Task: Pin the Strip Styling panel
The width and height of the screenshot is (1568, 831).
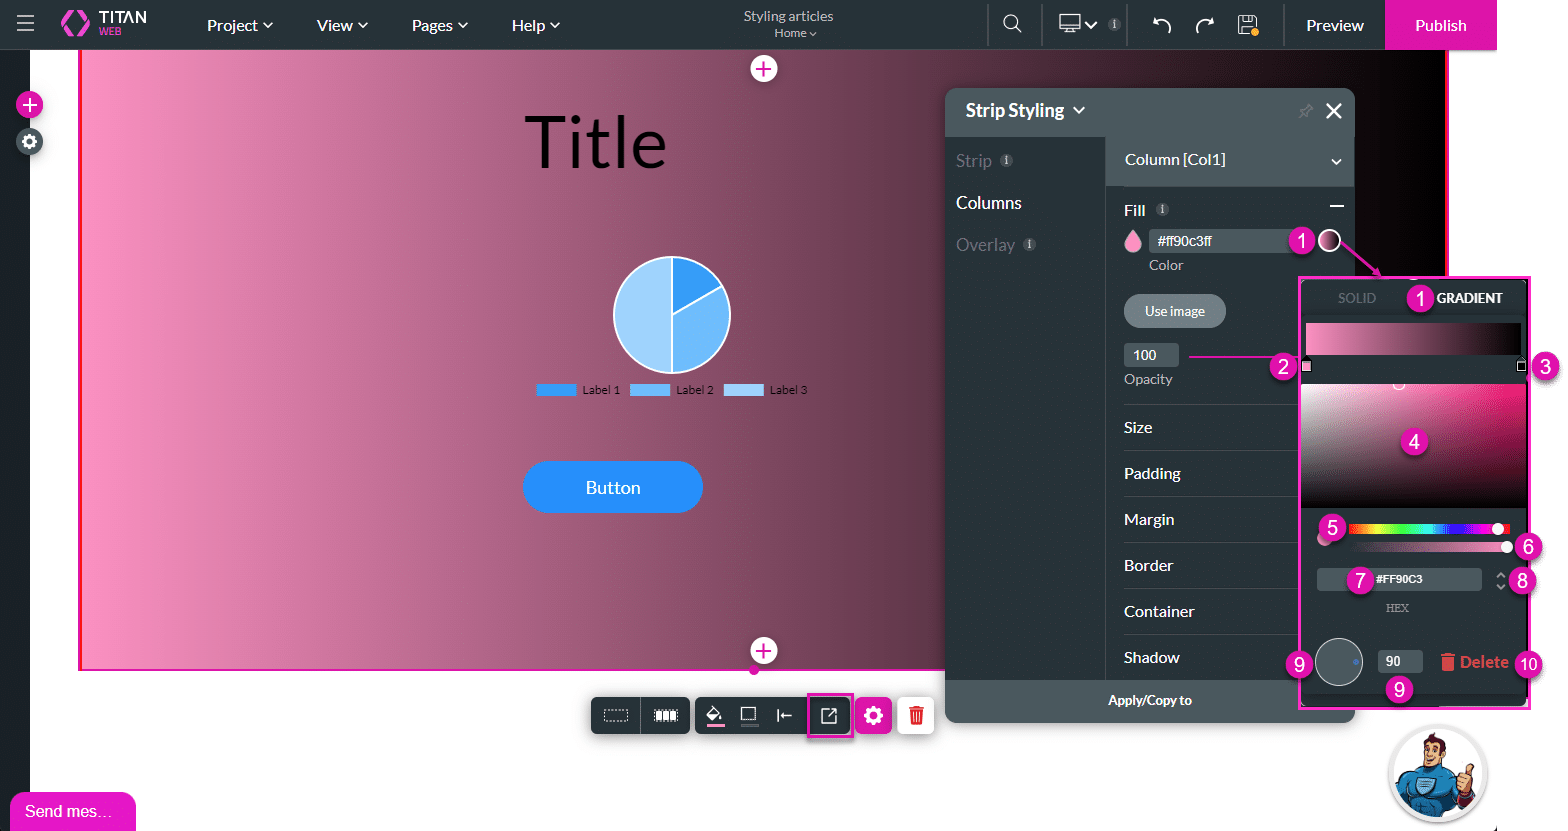Action: (1305, 111)
